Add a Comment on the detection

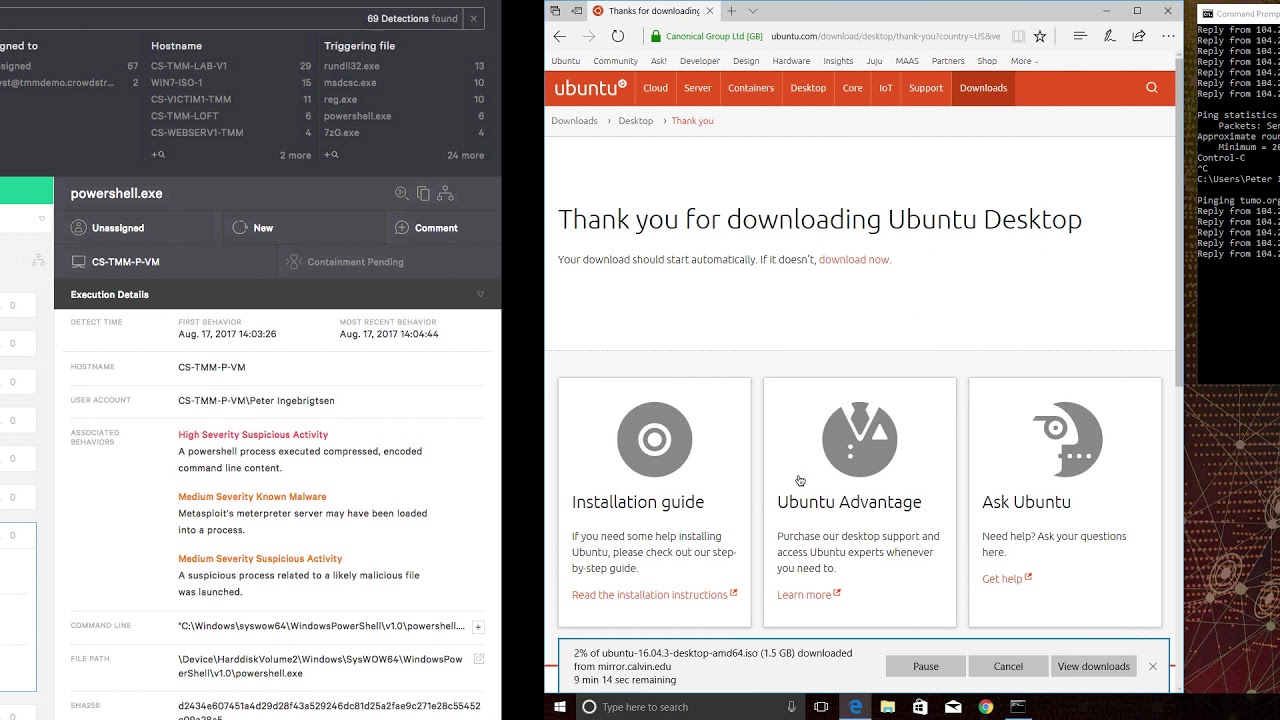pos(426,228)
